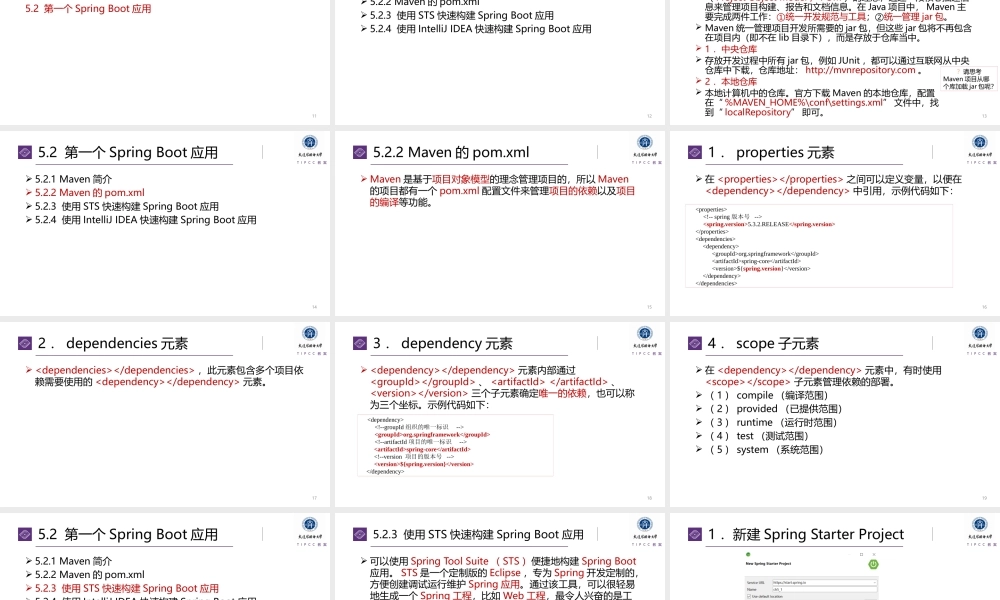Viewport: 1000px width, 600px height.
Task: Click purple icon beside '1. properties 元素' heading
Action: pos(695,153)
